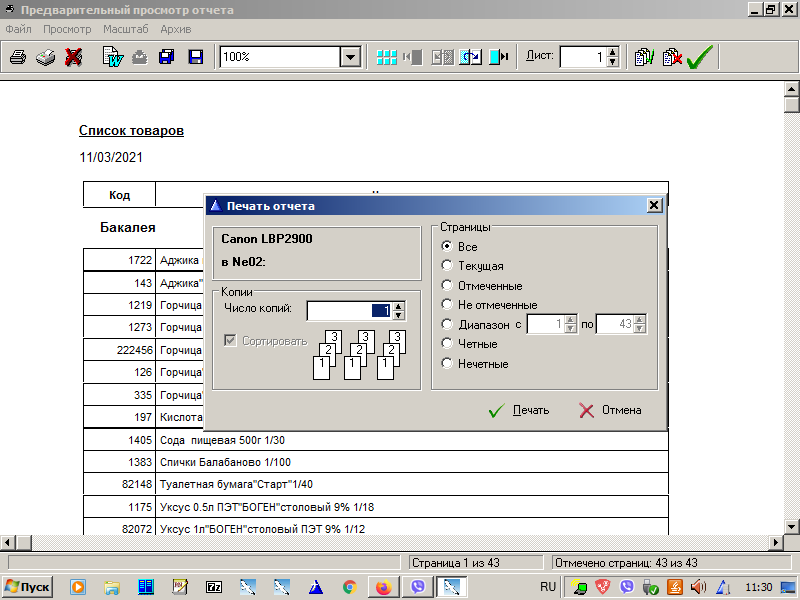Screen dimensions: 800x600
Task: Click the large green checkmark toolbar icon
Action: (700, 57)
